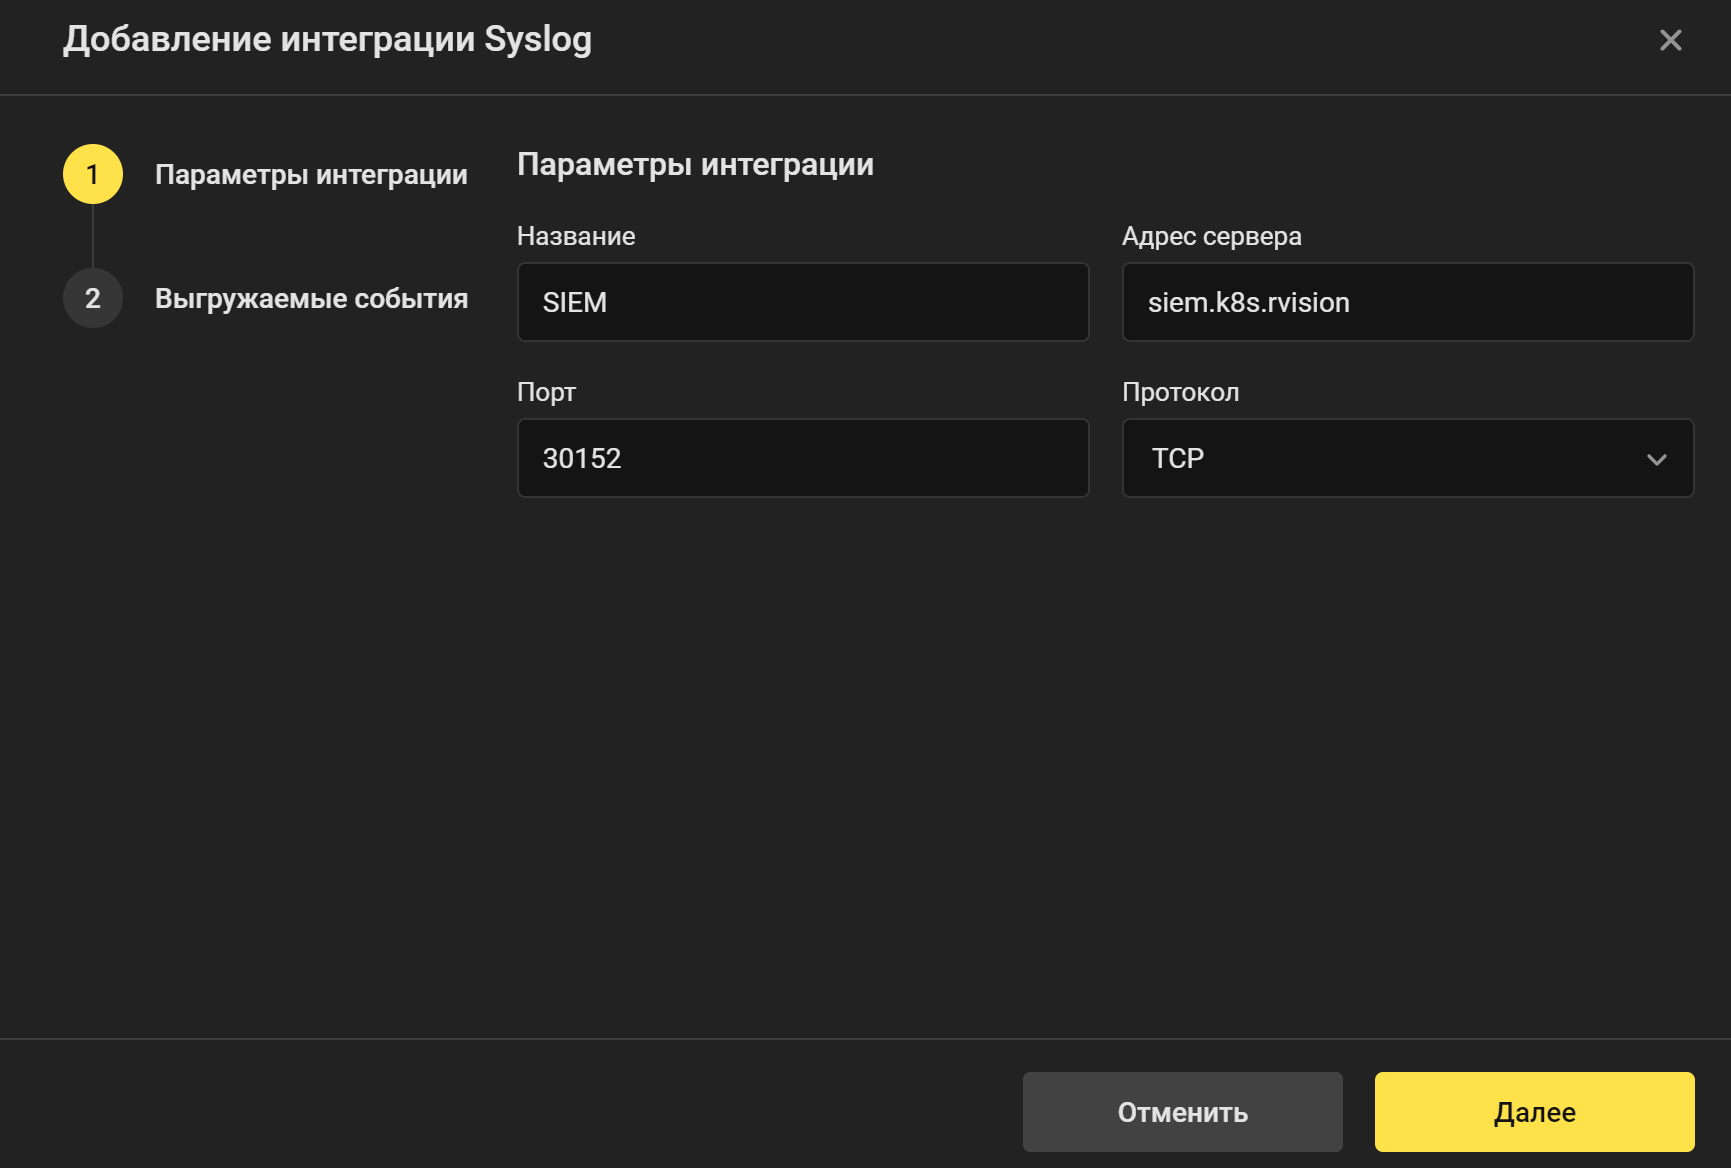Click the dialog title Добавление интеграции Syslog
Image resolution: width=1731 pixels, height=1168 pixels.
(328, 39)
